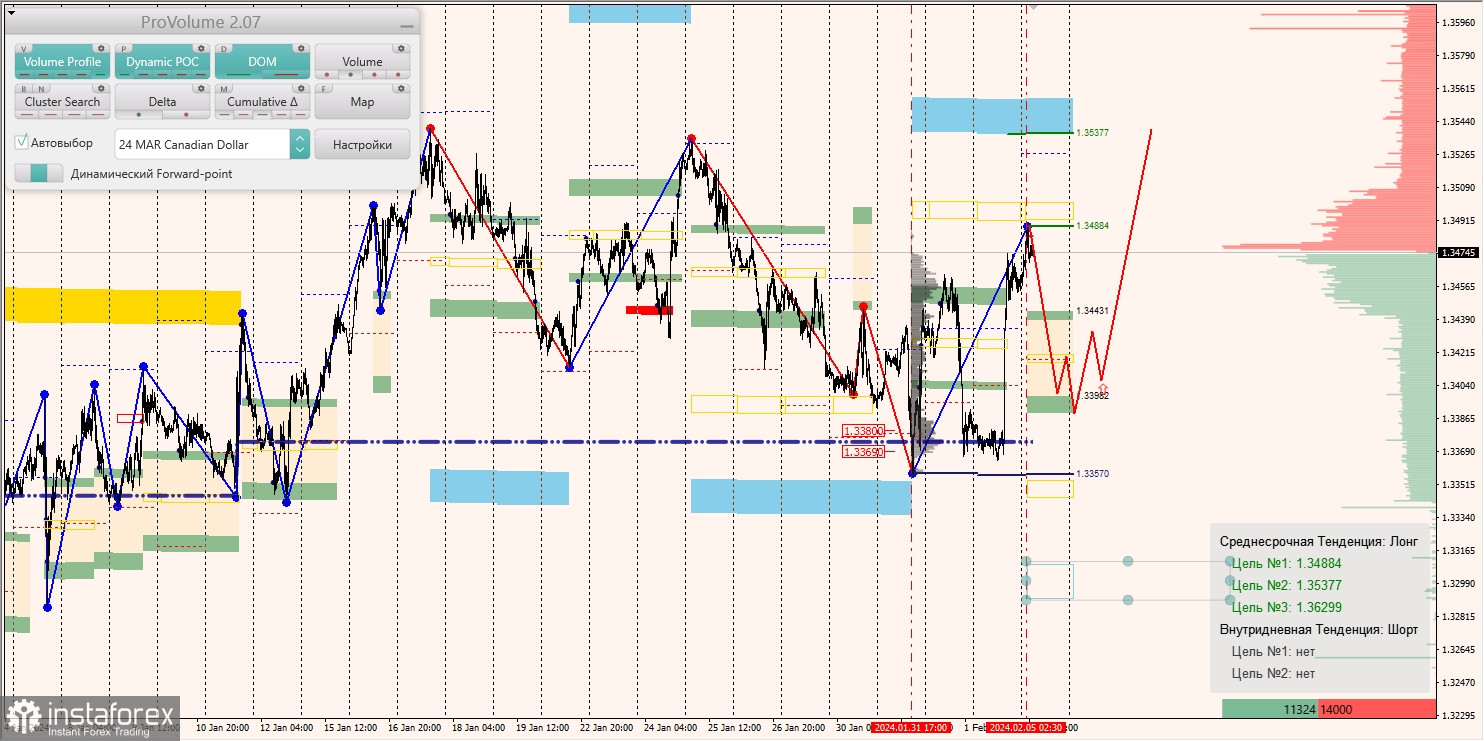Click the 16 Jan 20:00 time axis label
The height and width of the screenshot is (741, 1484).
[x=415, y=727]
